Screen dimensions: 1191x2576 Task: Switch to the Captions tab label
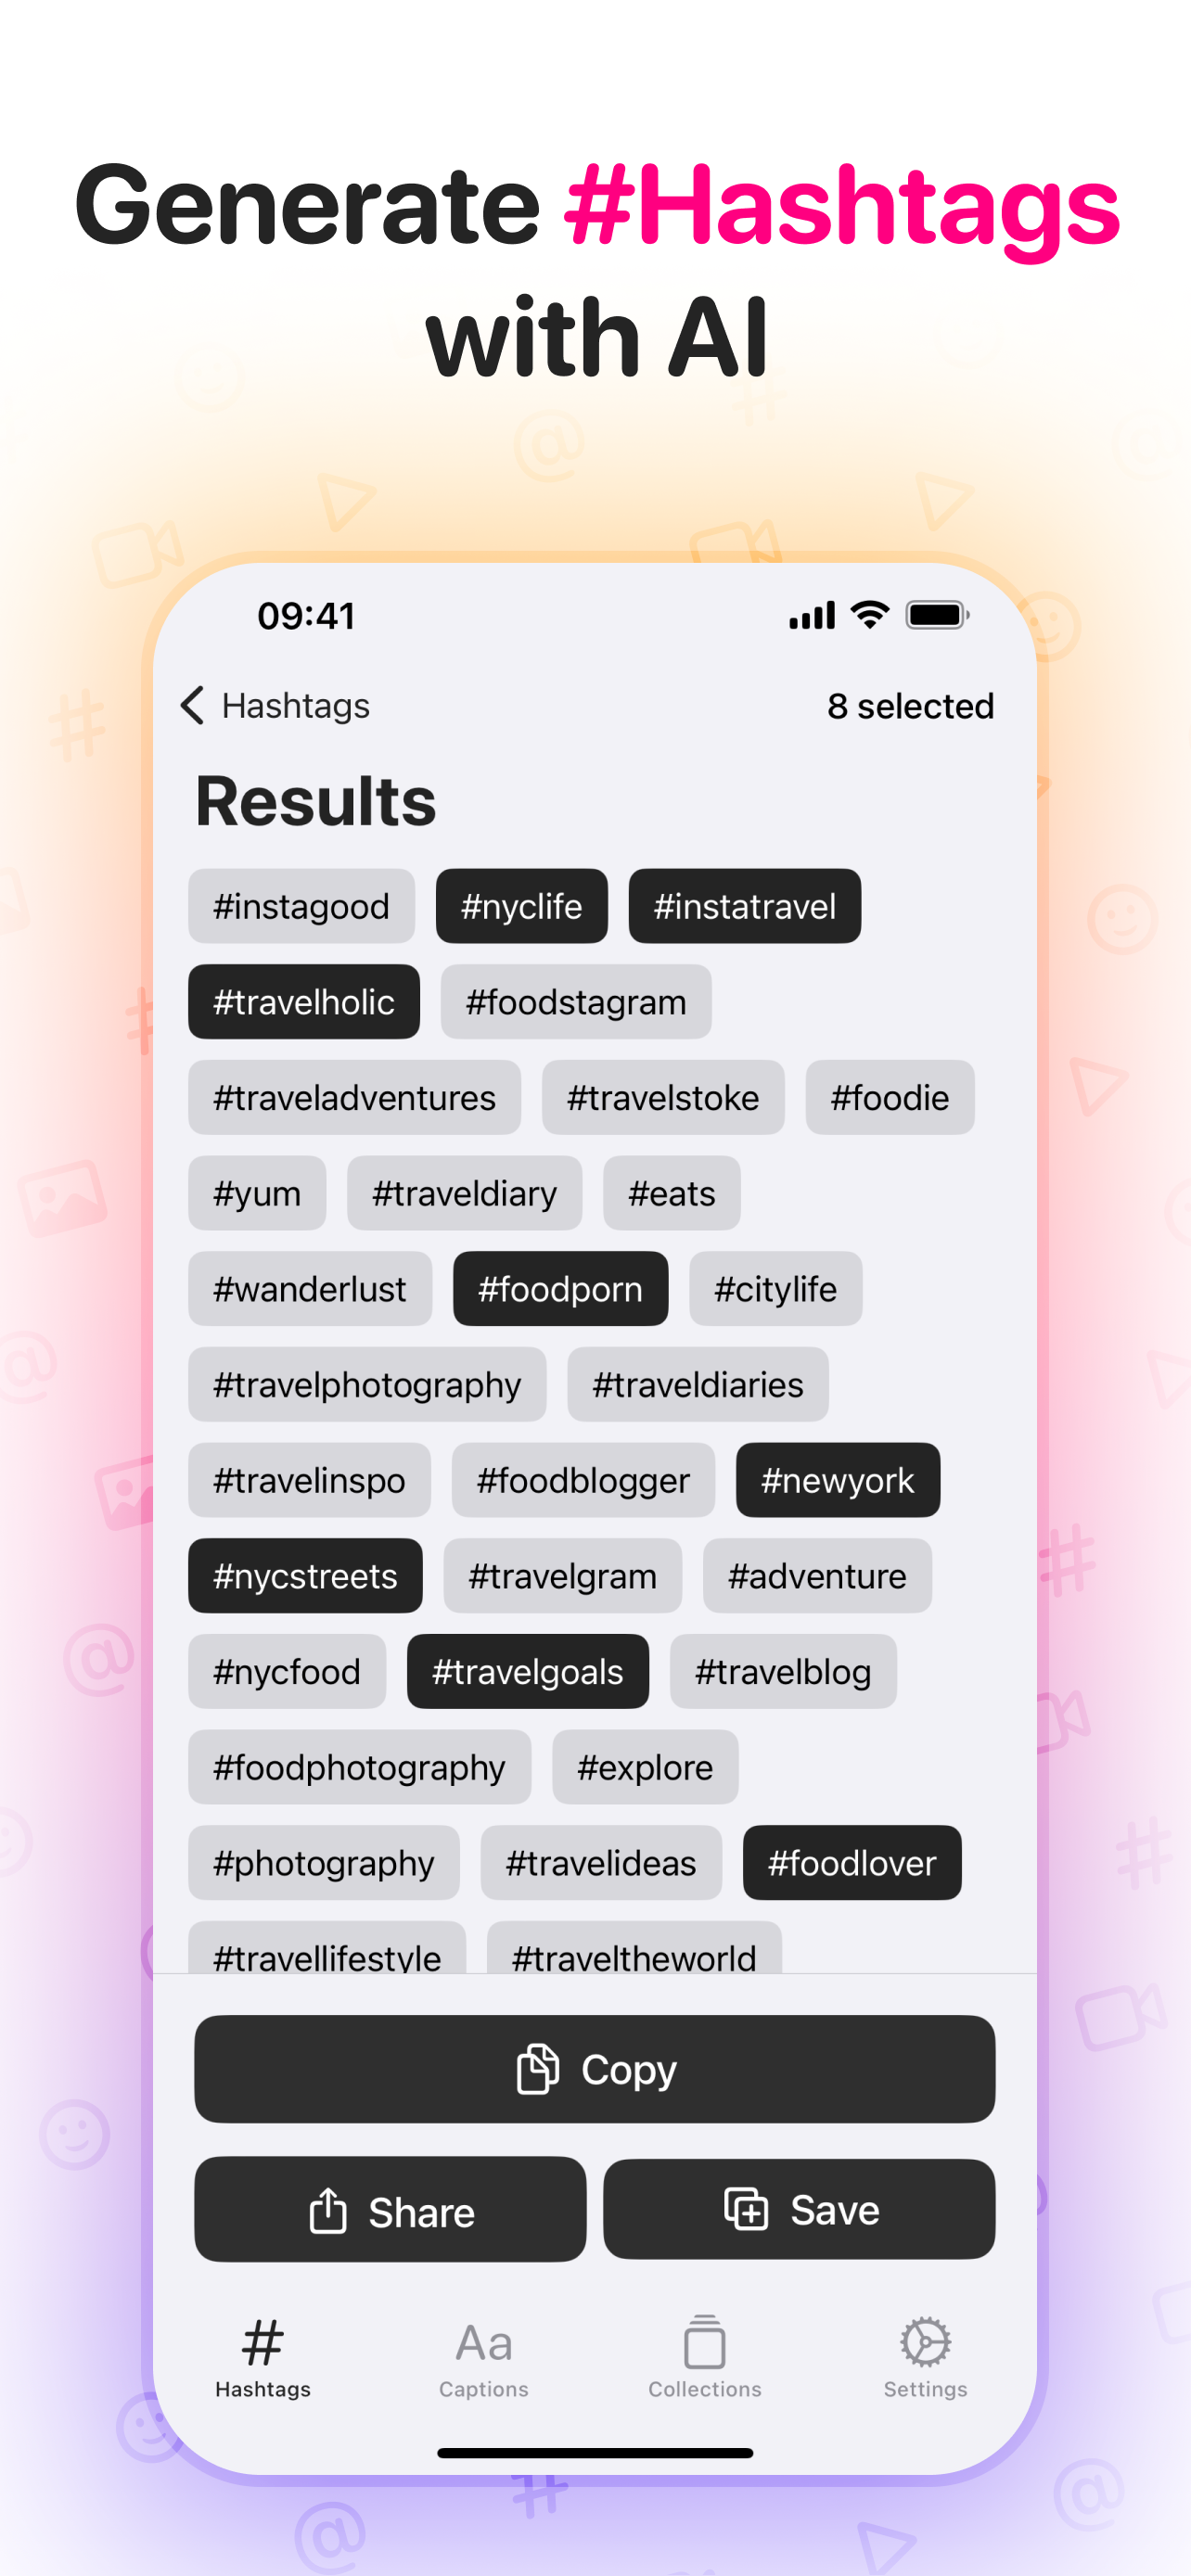[483, 2390]
